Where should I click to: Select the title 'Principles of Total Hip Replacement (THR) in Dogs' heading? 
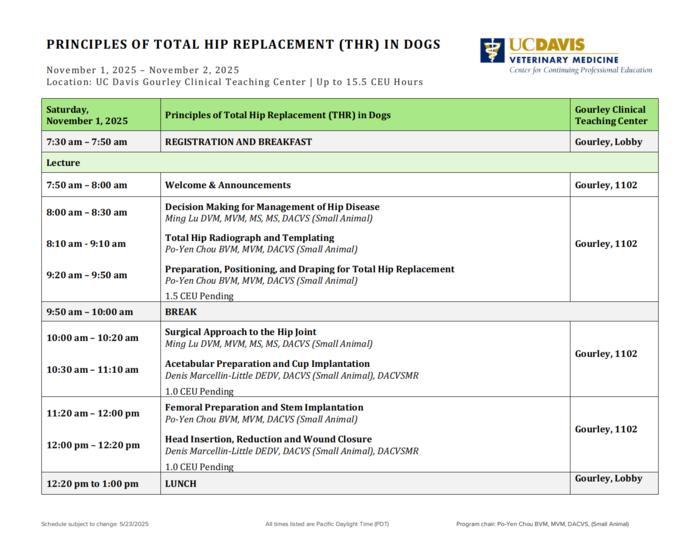(x=243, y=45)
